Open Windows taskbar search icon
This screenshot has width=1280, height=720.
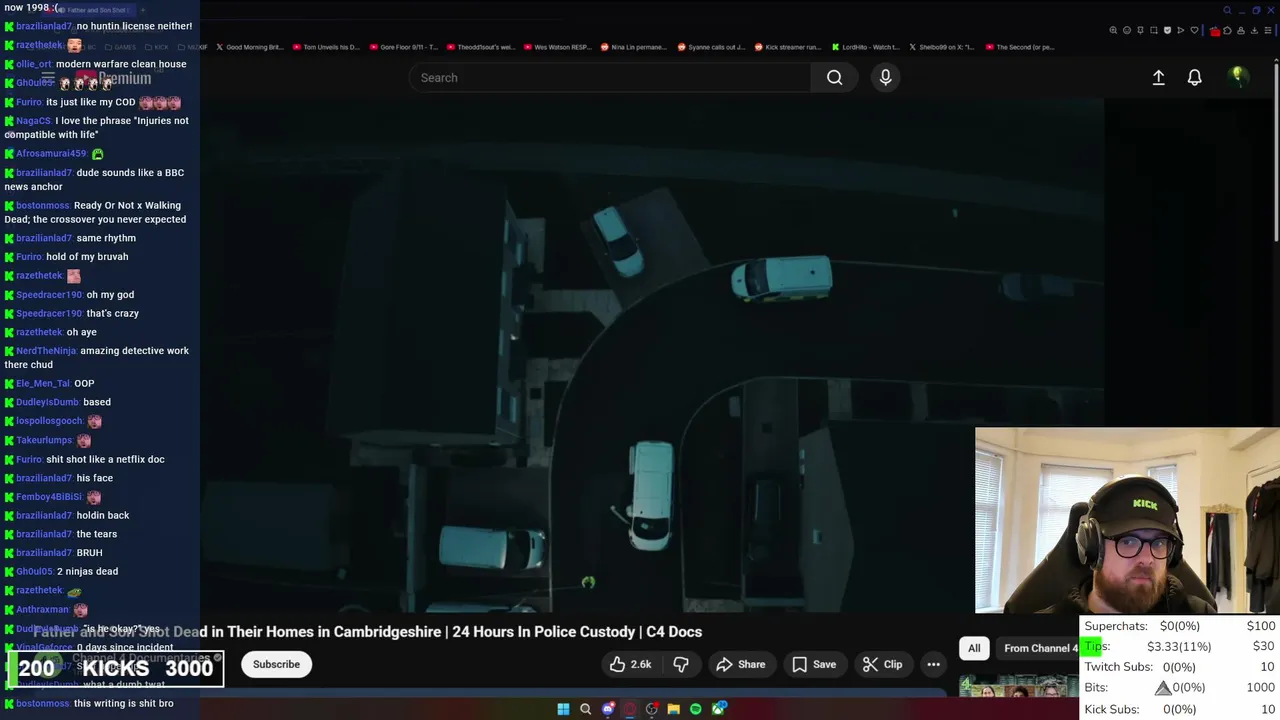pos(586,709)
